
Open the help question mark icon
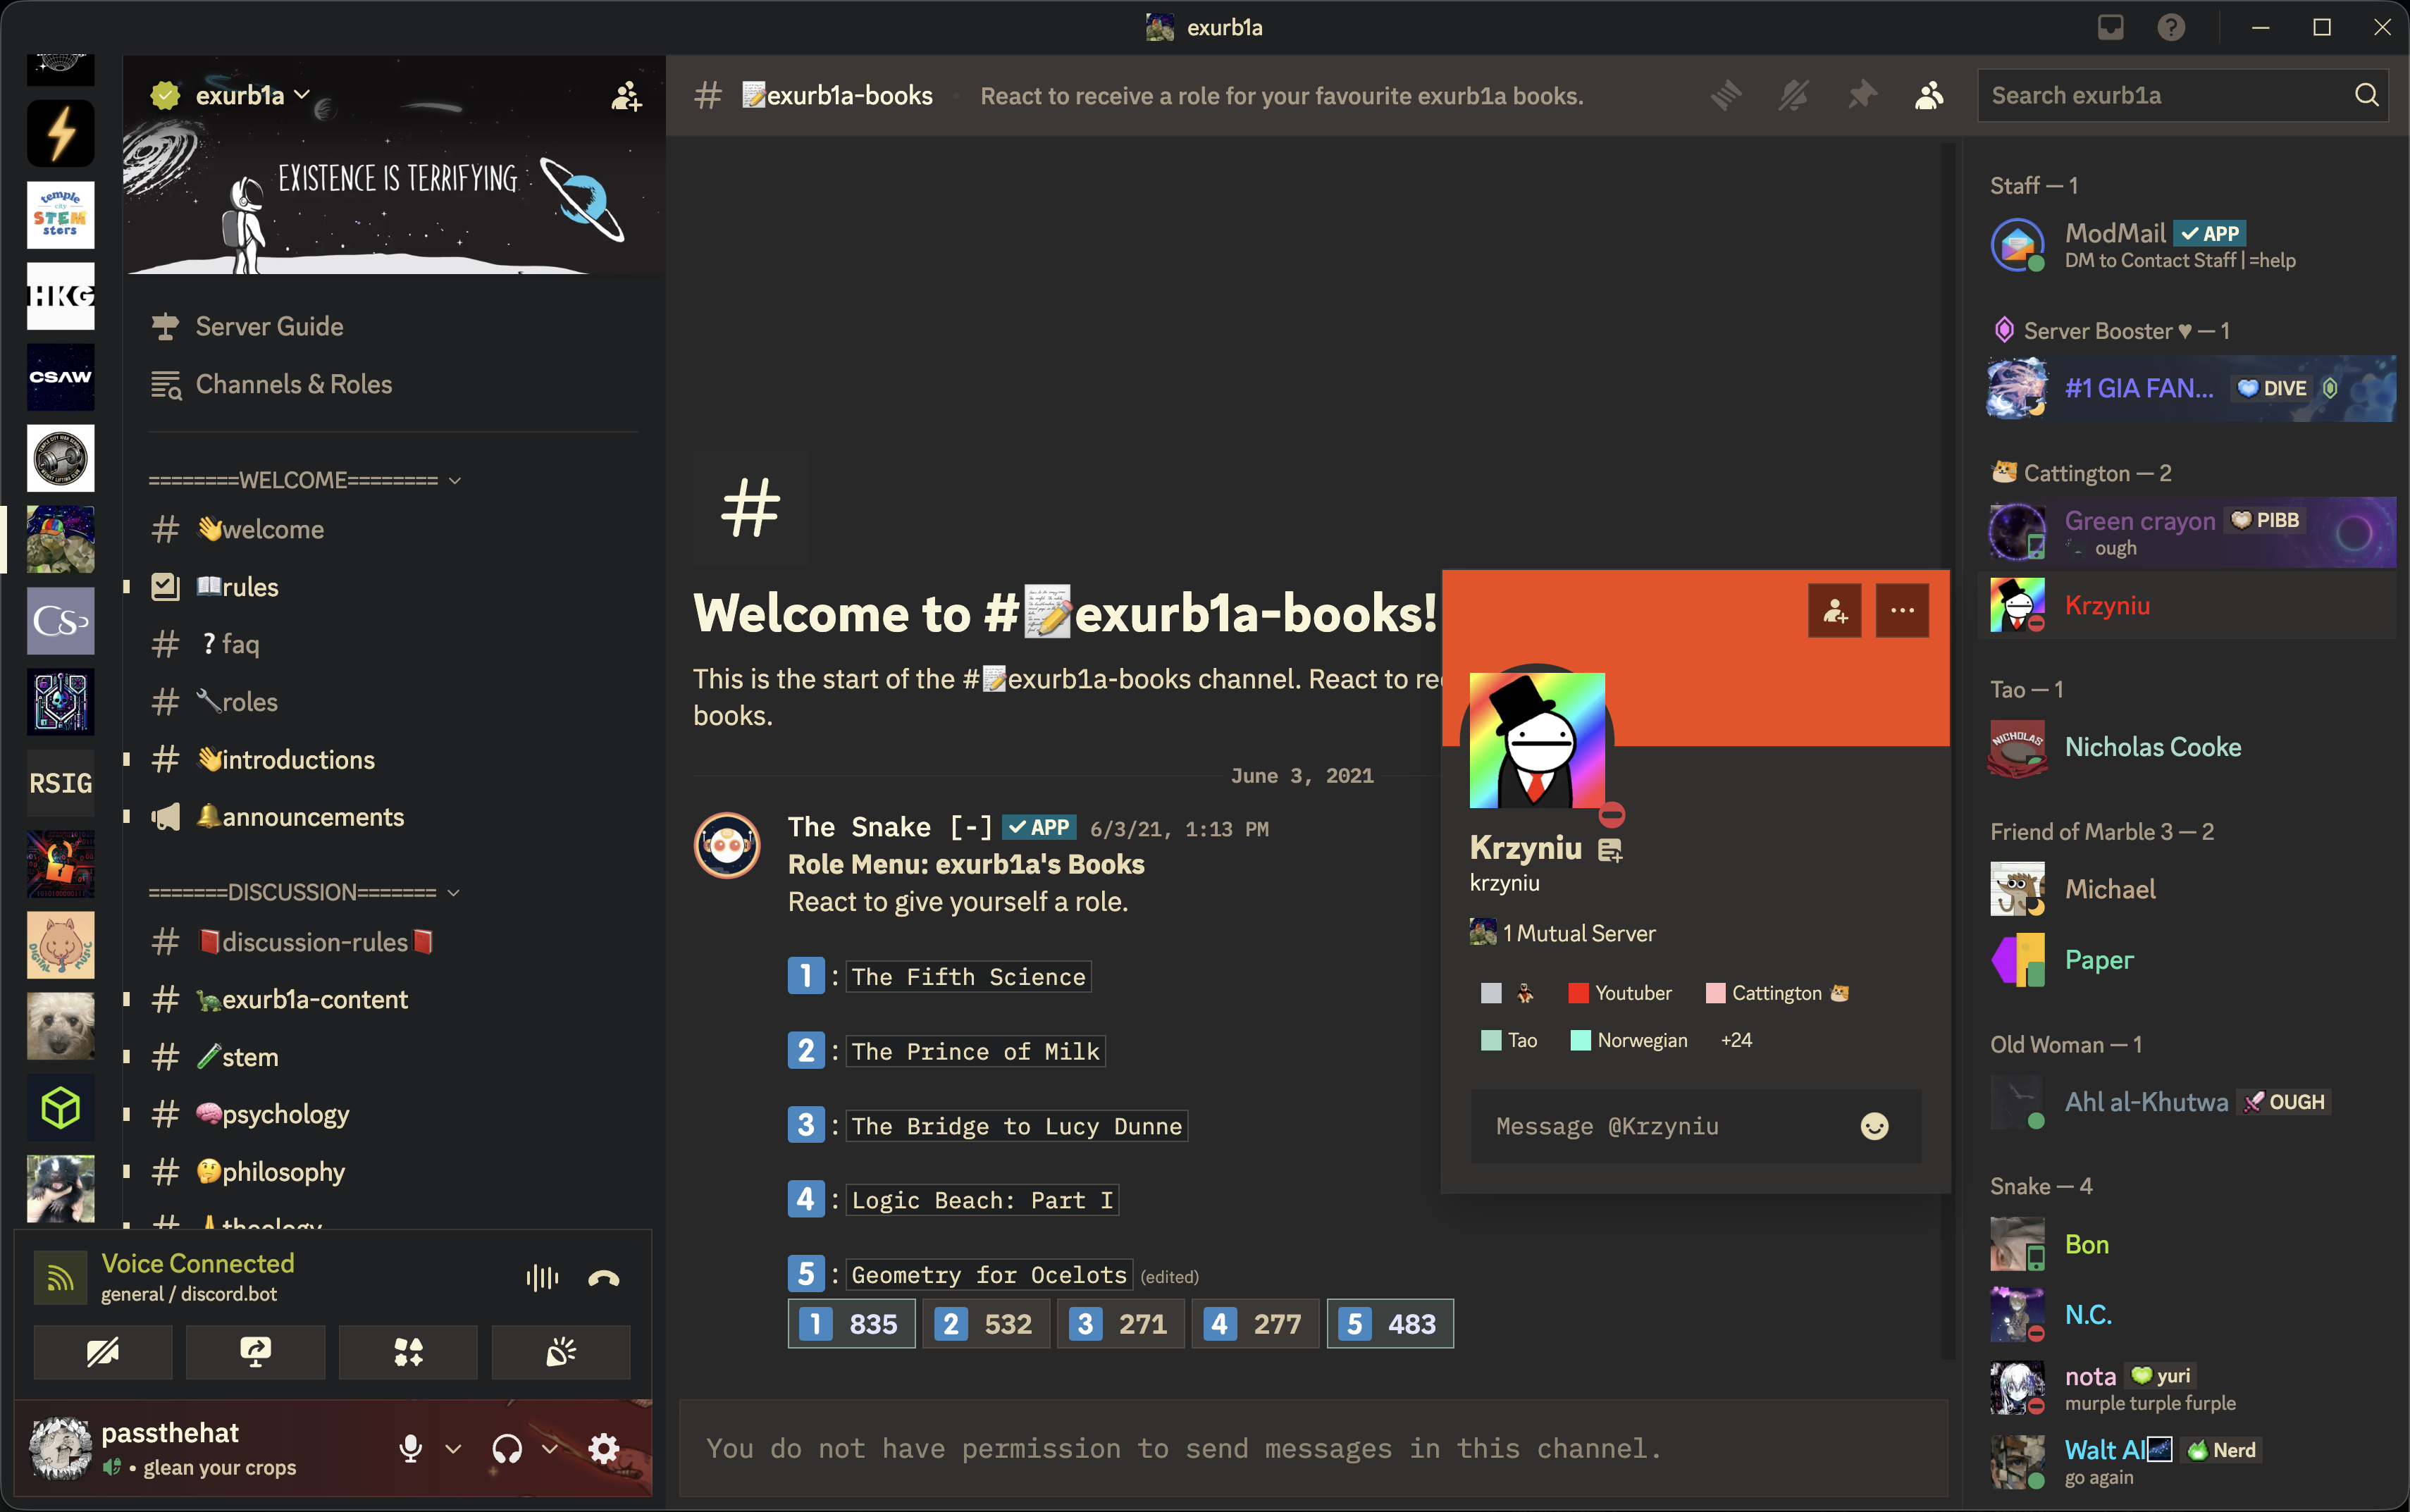click(x=2171, y=27)
